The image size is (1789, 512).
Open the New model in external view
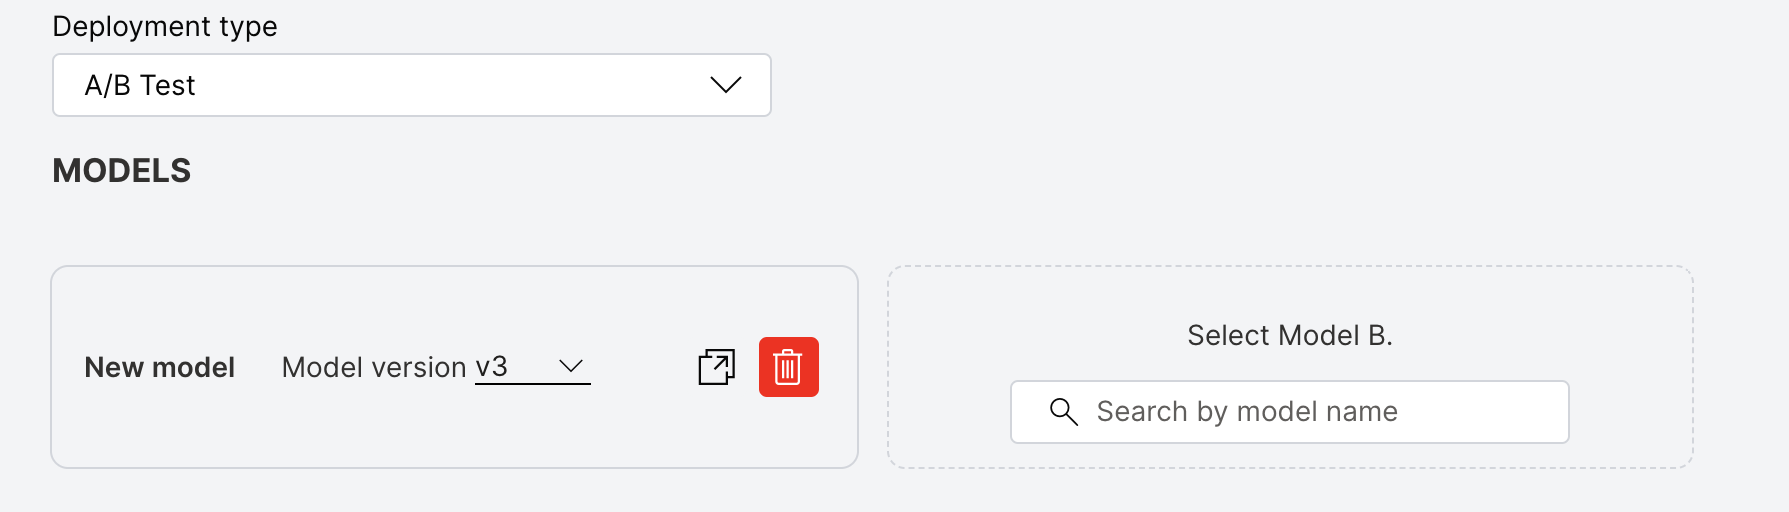716,367
